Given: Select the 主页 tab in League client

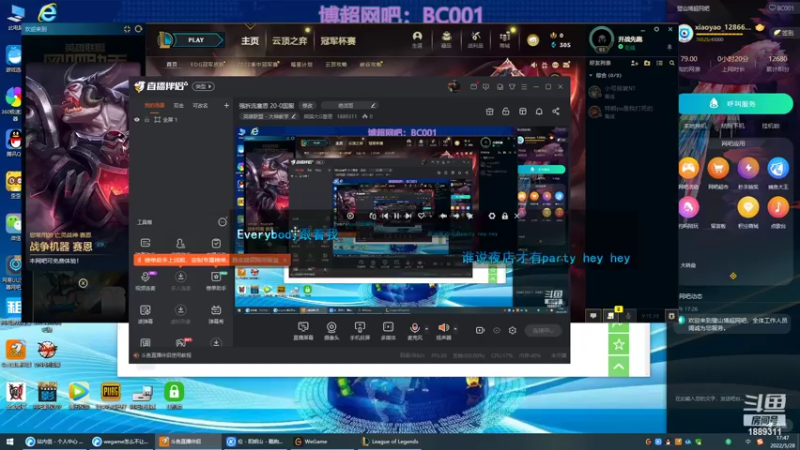Looking at the screenshot, I should click(x=250, y=41).
